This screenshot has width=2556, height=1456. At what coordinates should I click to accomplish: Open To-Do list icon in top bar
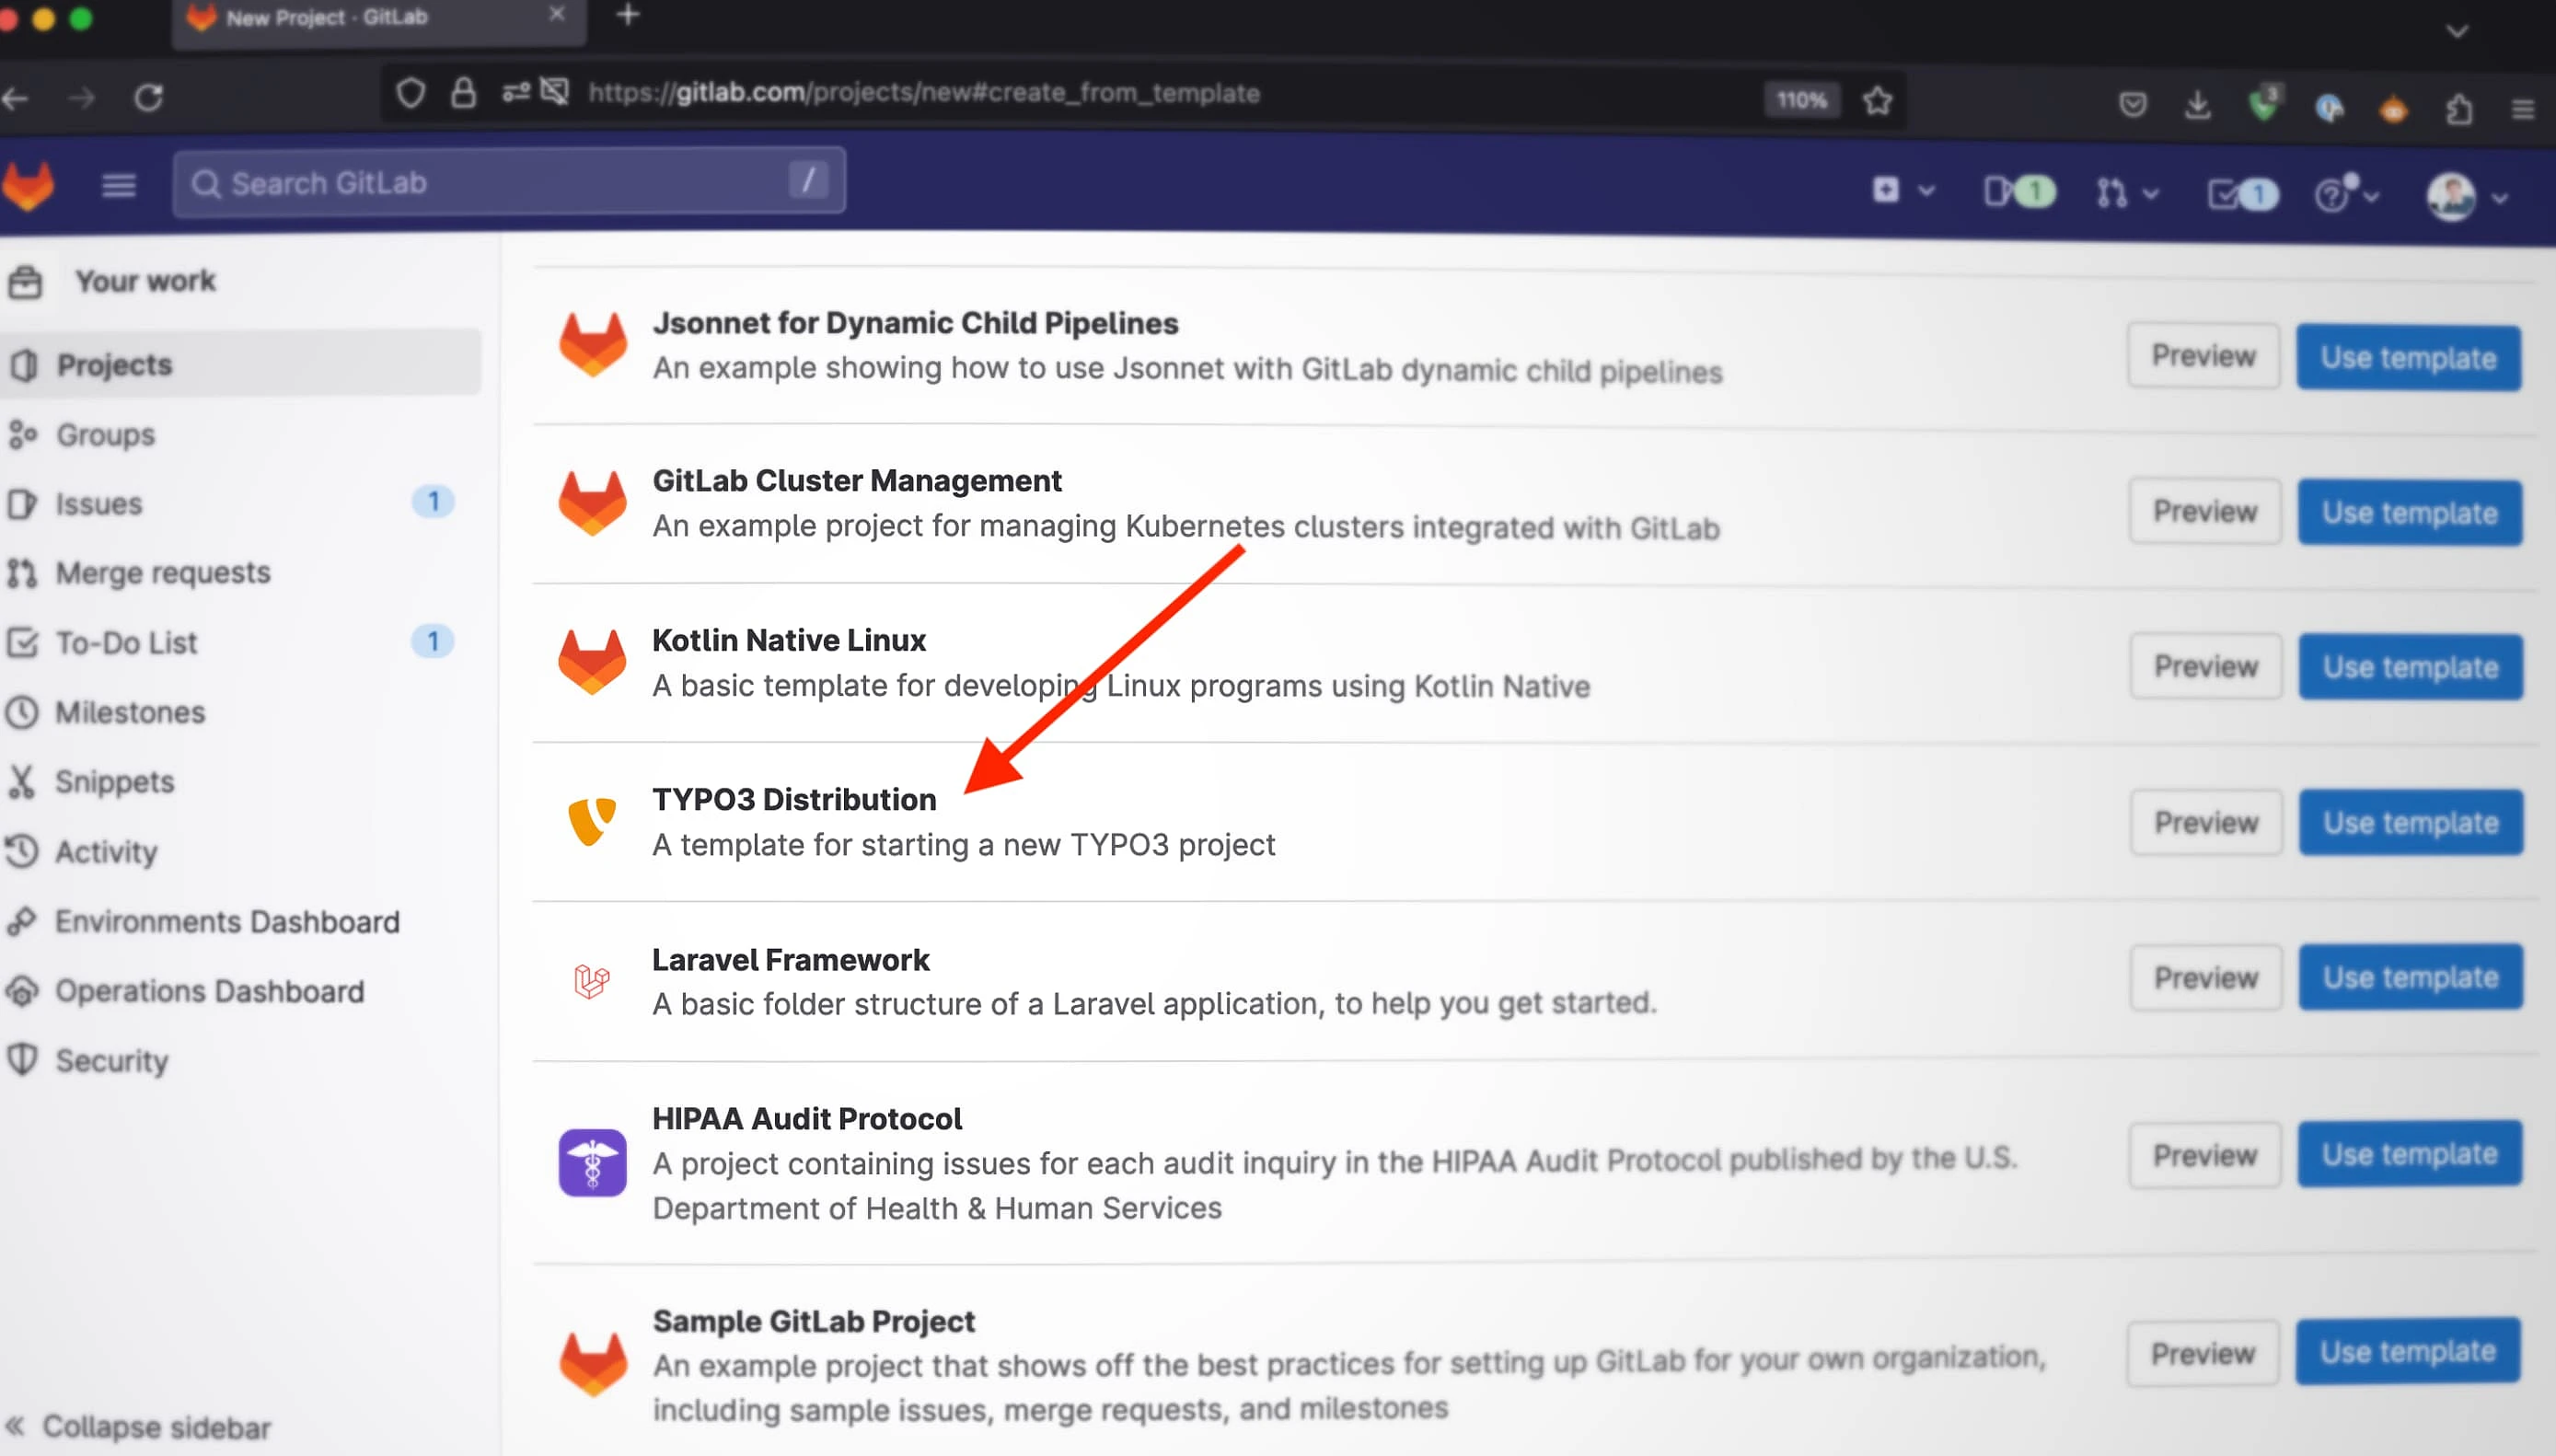click(x=2241, y=194)
